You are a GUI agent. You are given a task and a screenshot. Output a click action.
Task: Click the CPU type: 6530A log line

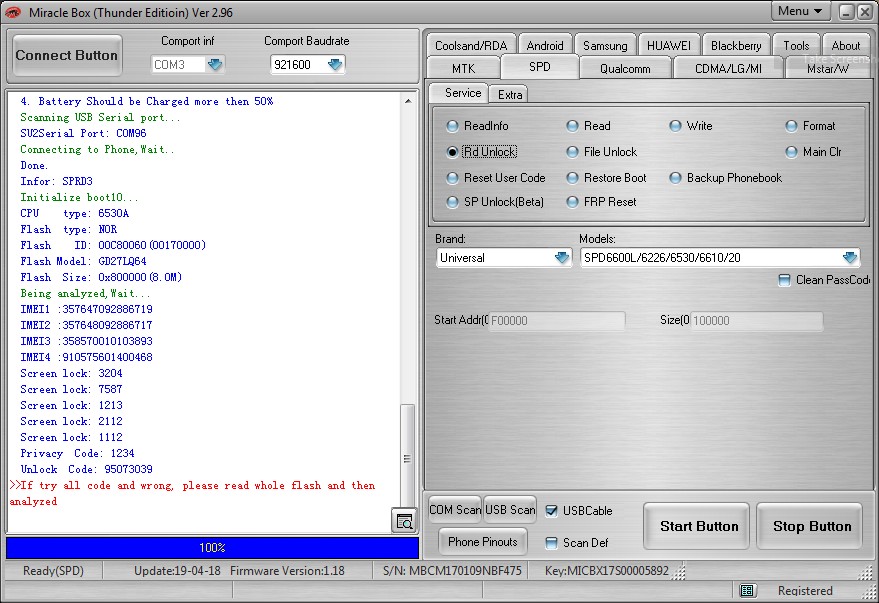(75, 214)
